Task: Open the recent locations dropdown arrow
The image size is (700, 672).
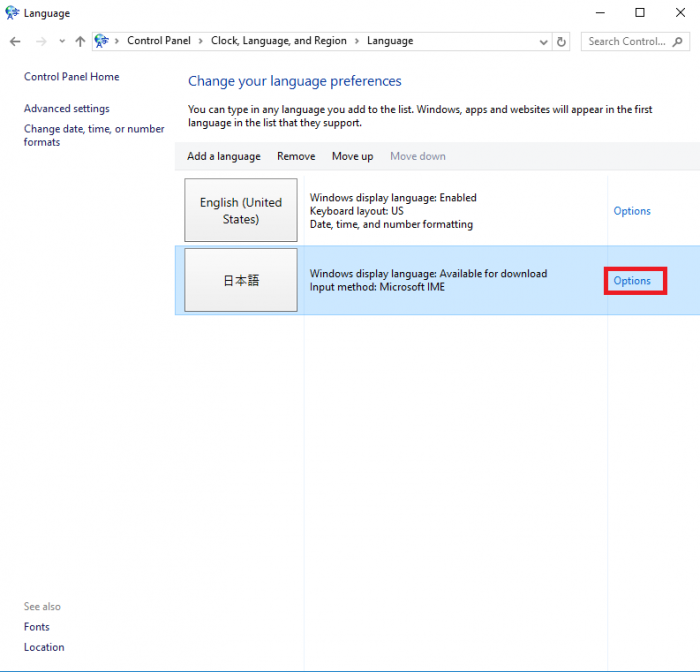Action: click(x=62, y=42)
